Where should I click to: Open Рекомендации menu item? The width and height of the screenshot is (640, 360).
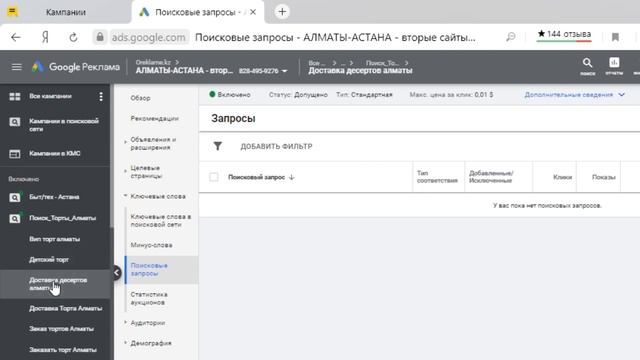(155, 118)
